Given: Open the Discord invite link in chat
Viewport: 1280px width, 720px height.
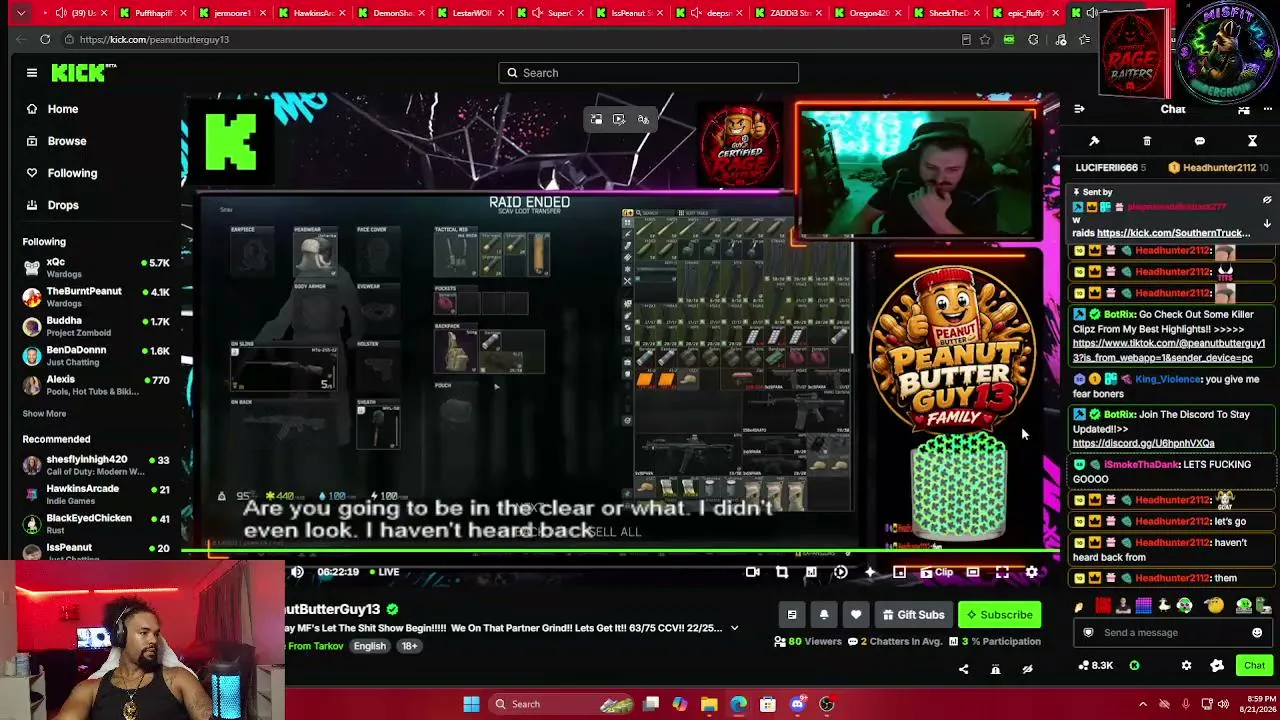Looking at the screenshot, I should coord(1144,443).
